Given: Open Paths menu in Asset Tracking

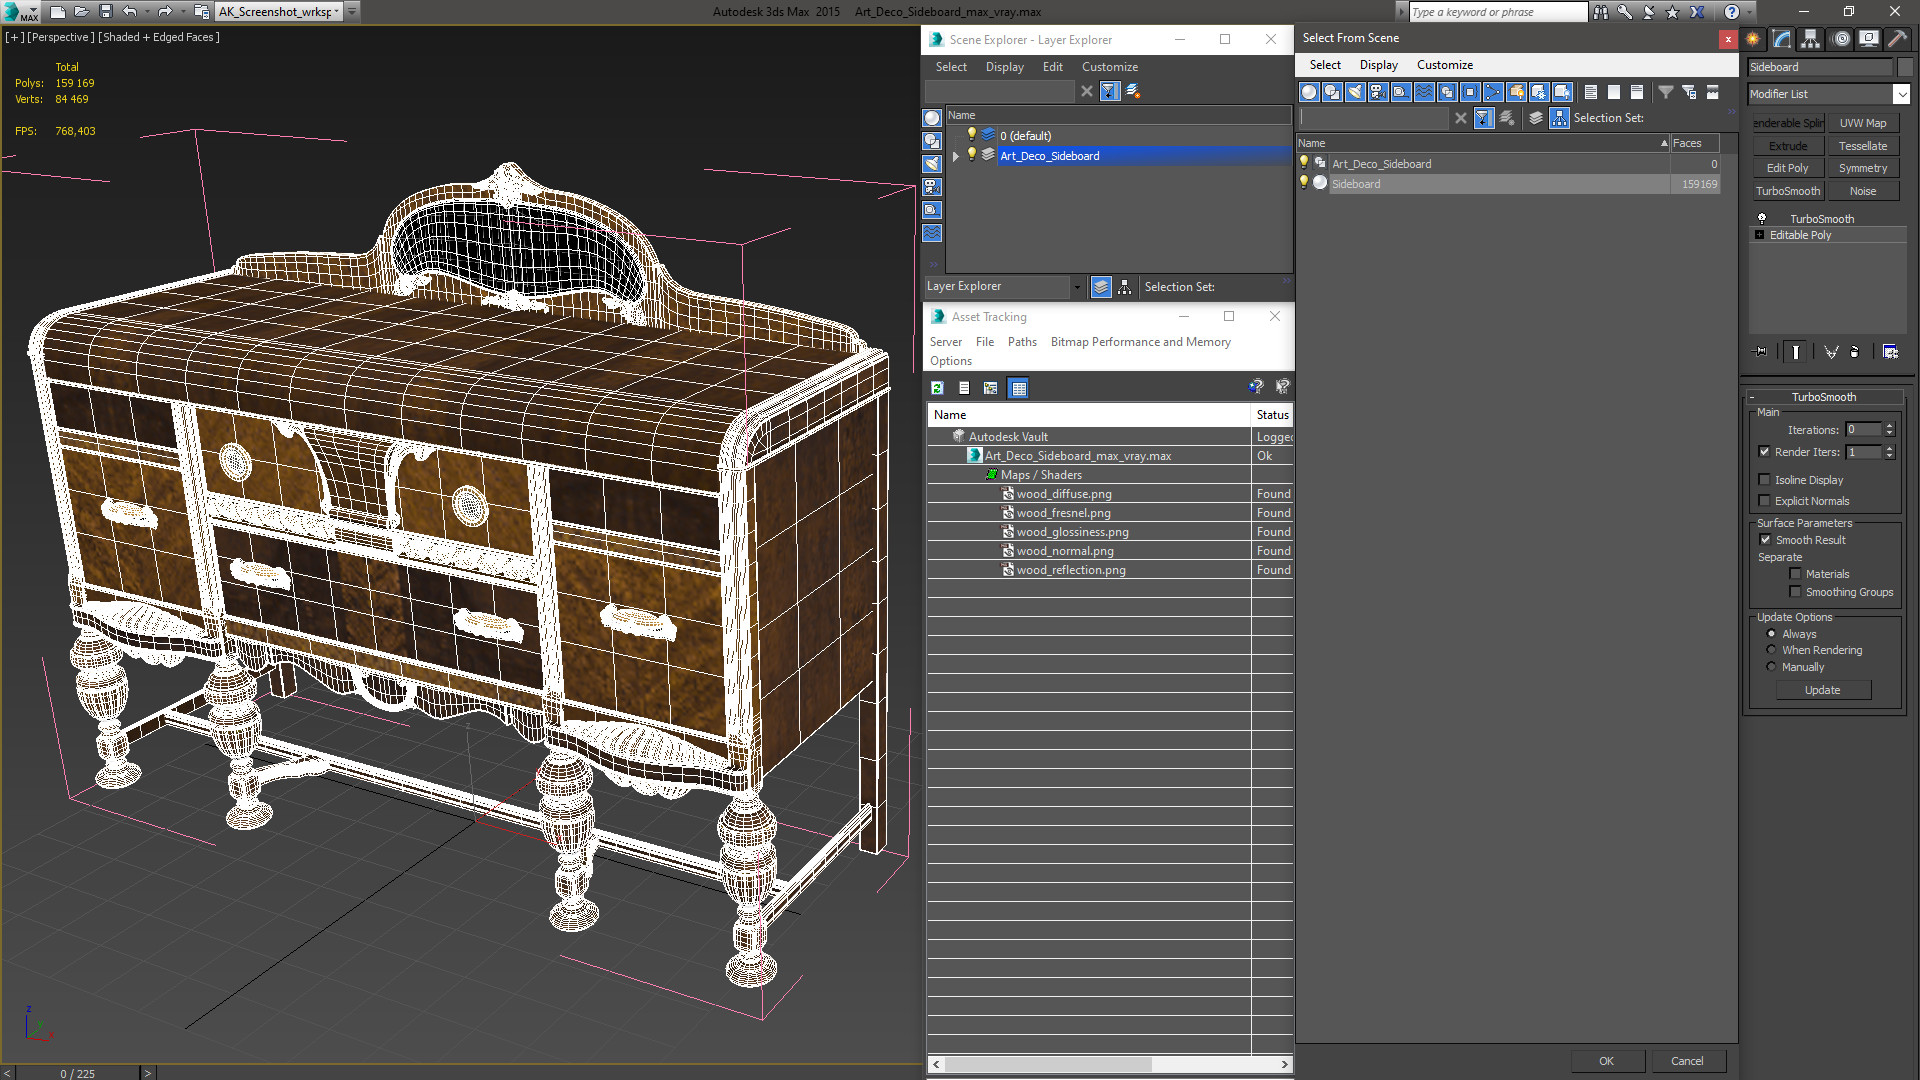Looking at the screenshot, I should [1022, 342].
